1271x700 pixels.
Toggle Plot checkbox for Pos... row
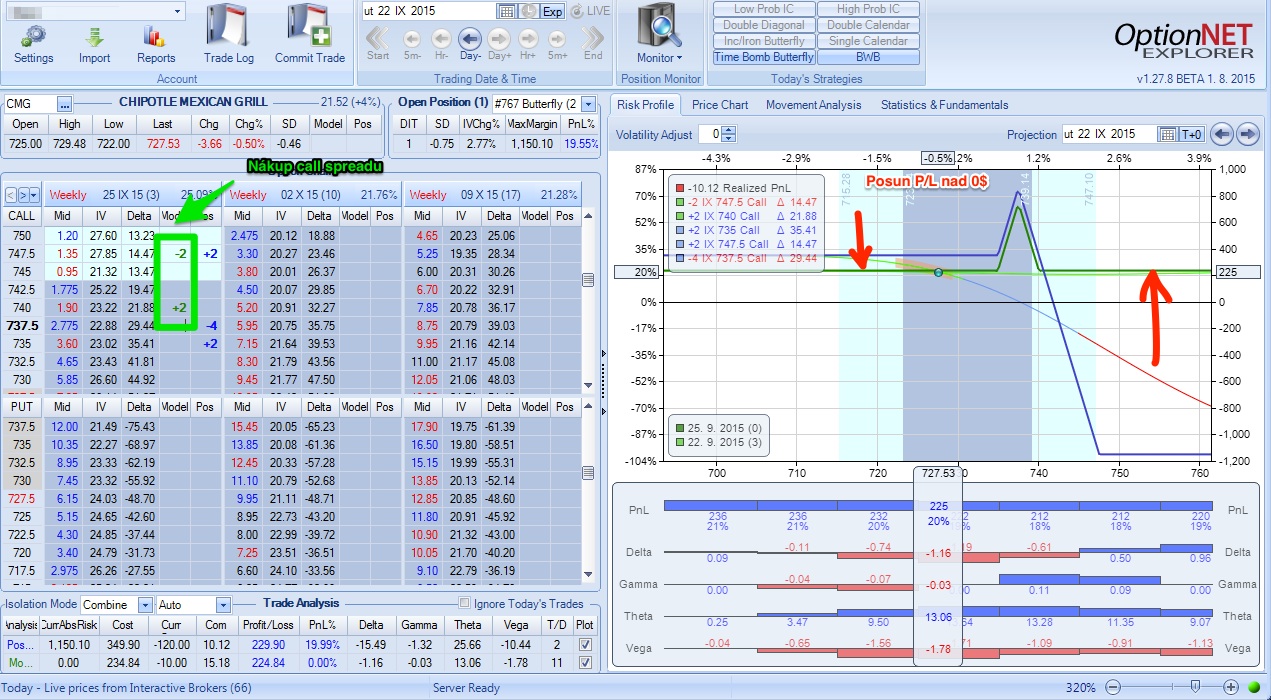[585, 645]
